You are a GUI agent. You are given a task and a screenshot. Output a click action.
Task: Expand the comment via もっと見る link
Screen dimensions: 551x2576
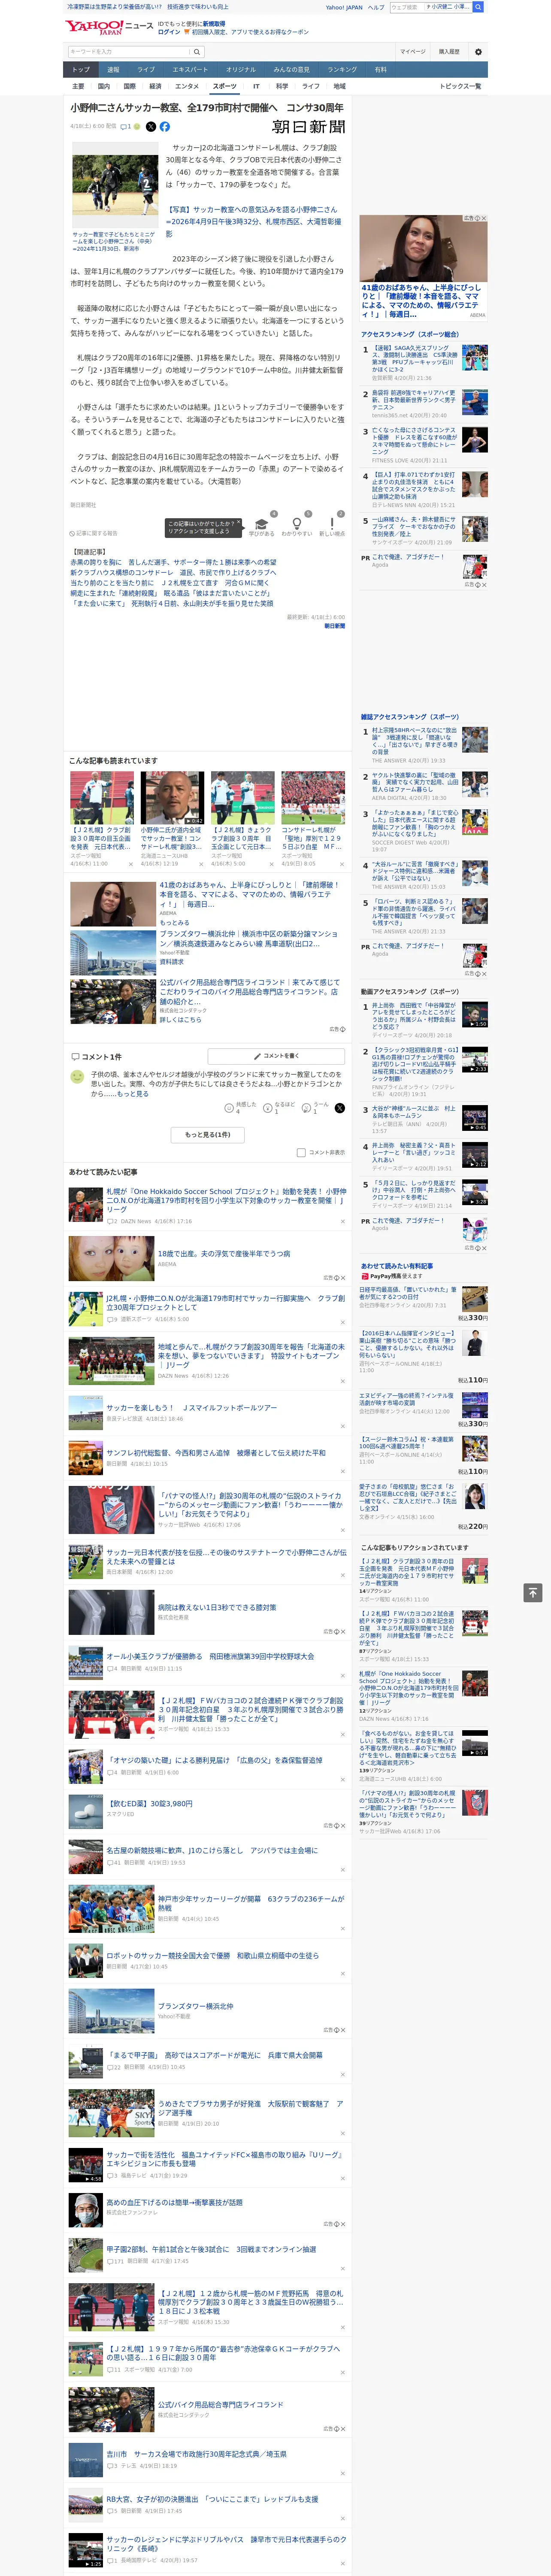click(x=134, y=1094)
